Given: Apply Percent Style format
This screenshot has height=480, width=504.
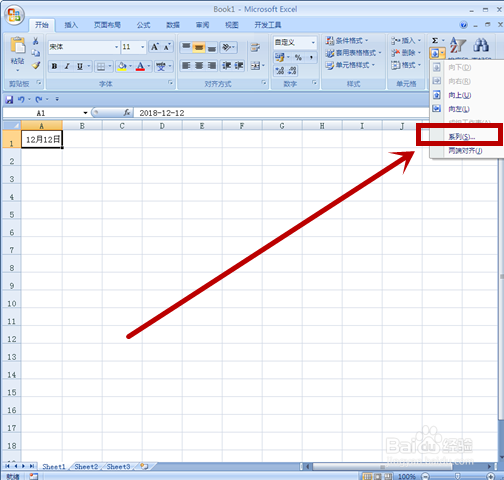Looking at the screenshot, I should [298, 58].
